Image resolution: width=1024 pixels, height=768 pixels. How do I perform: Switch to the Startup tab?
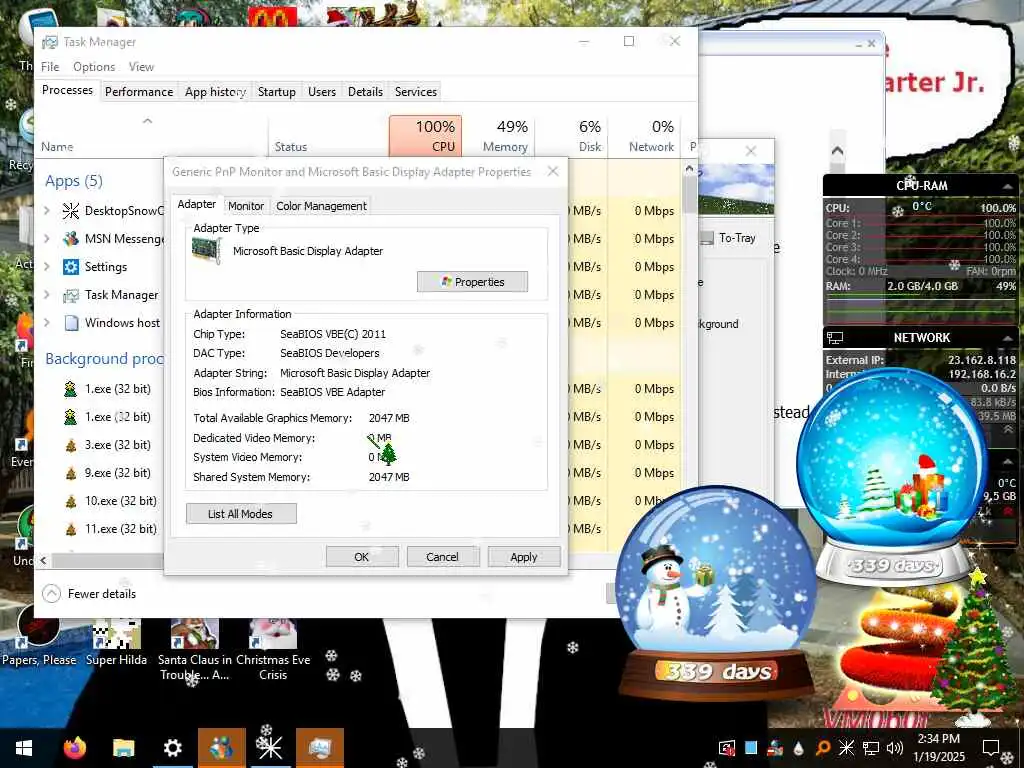pyautogui.click(x=277, y=92)
